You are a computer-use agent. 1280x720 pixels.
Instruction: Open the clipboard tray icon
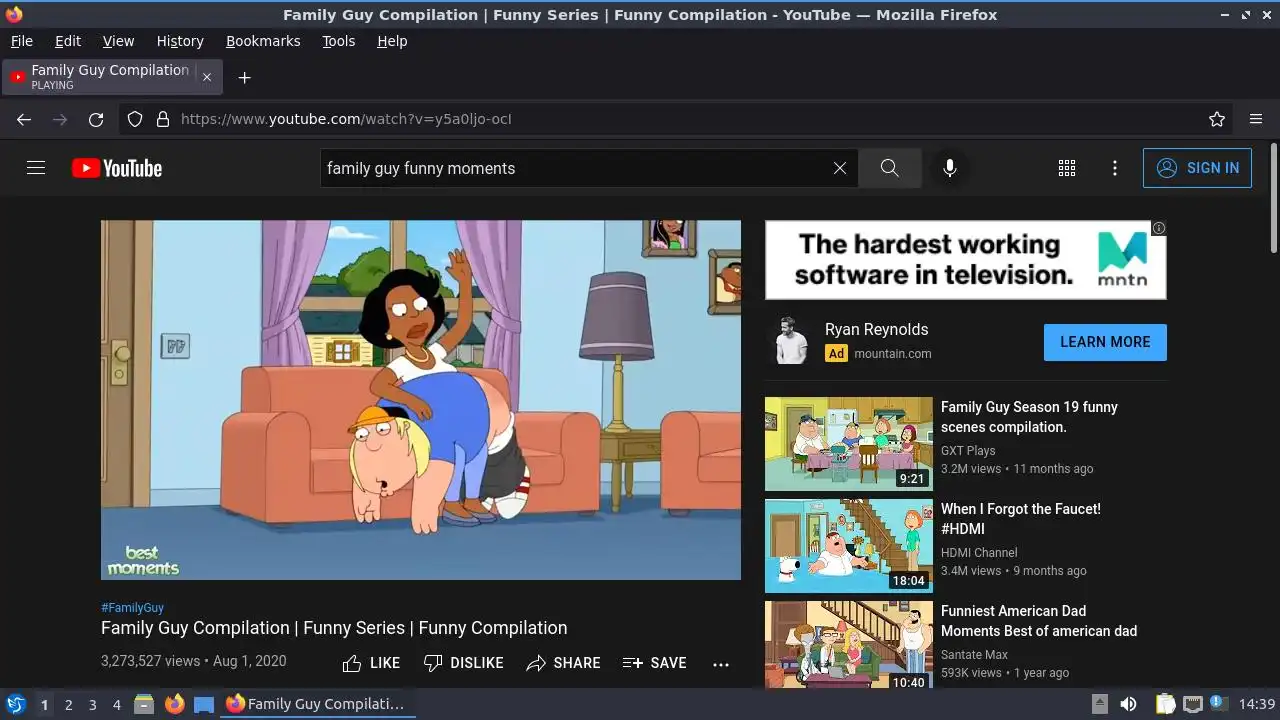(1165, 704)
